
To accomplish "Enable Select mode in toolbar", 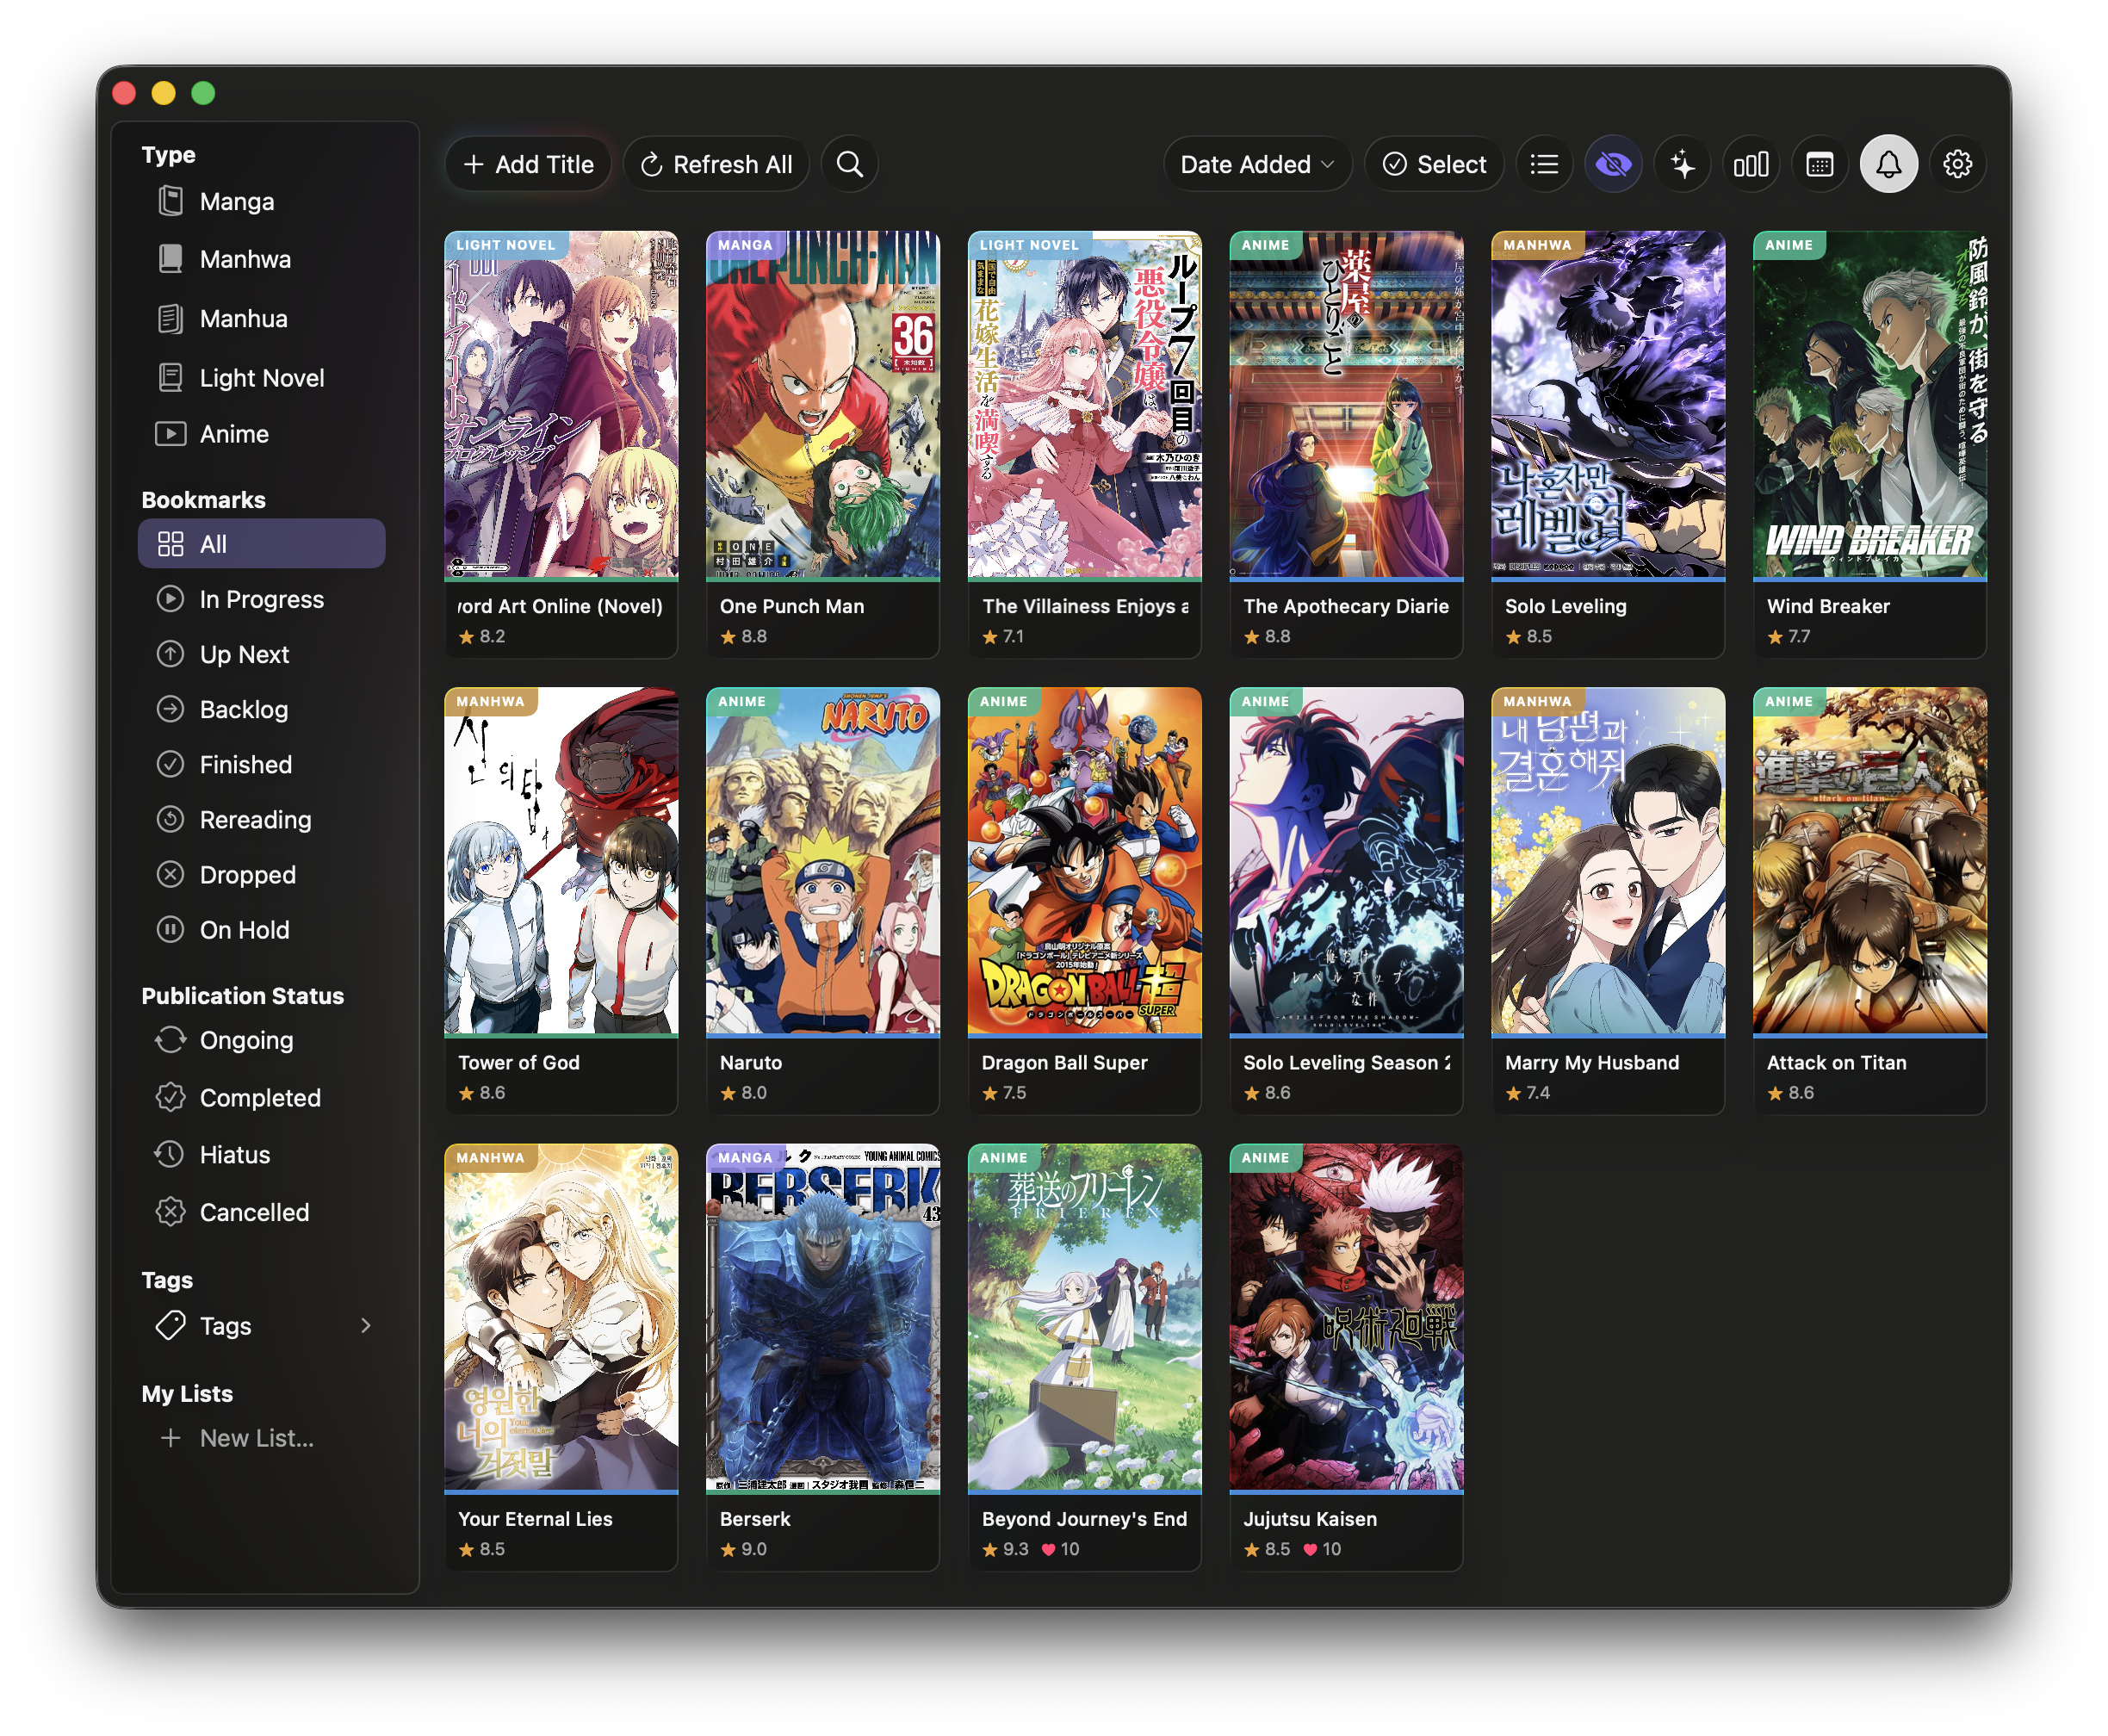I will coord(1434,164).
